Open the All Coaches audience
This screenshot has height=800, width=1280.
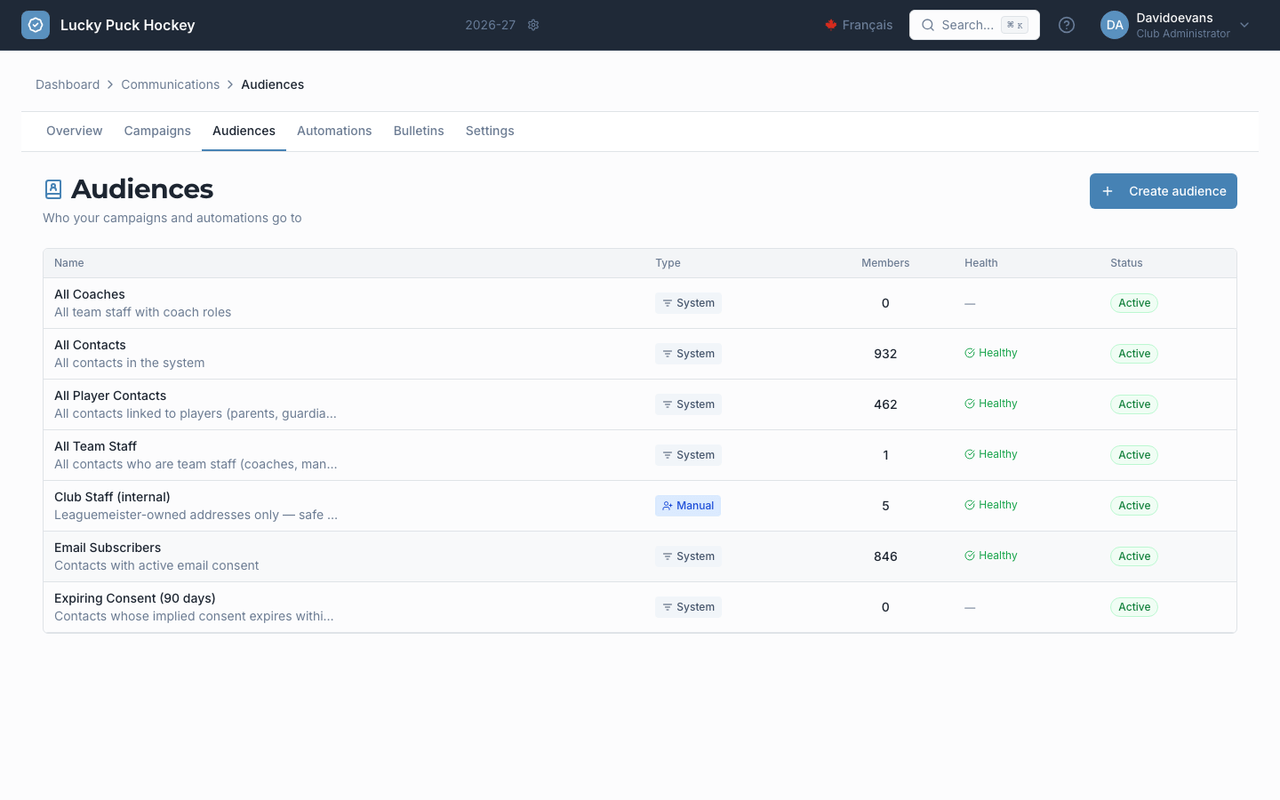click(x=90, y=294)
